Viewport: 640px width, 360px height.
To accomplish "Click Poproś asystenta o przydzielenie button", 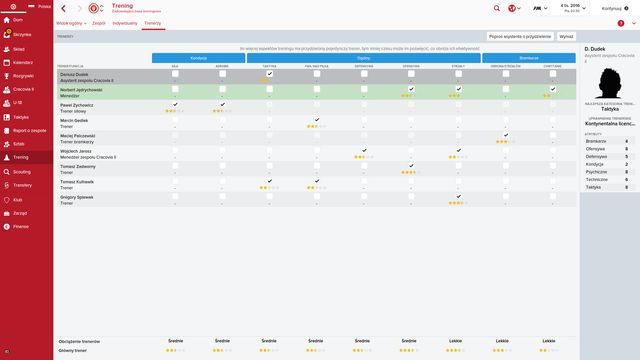I will pos(520,36).
